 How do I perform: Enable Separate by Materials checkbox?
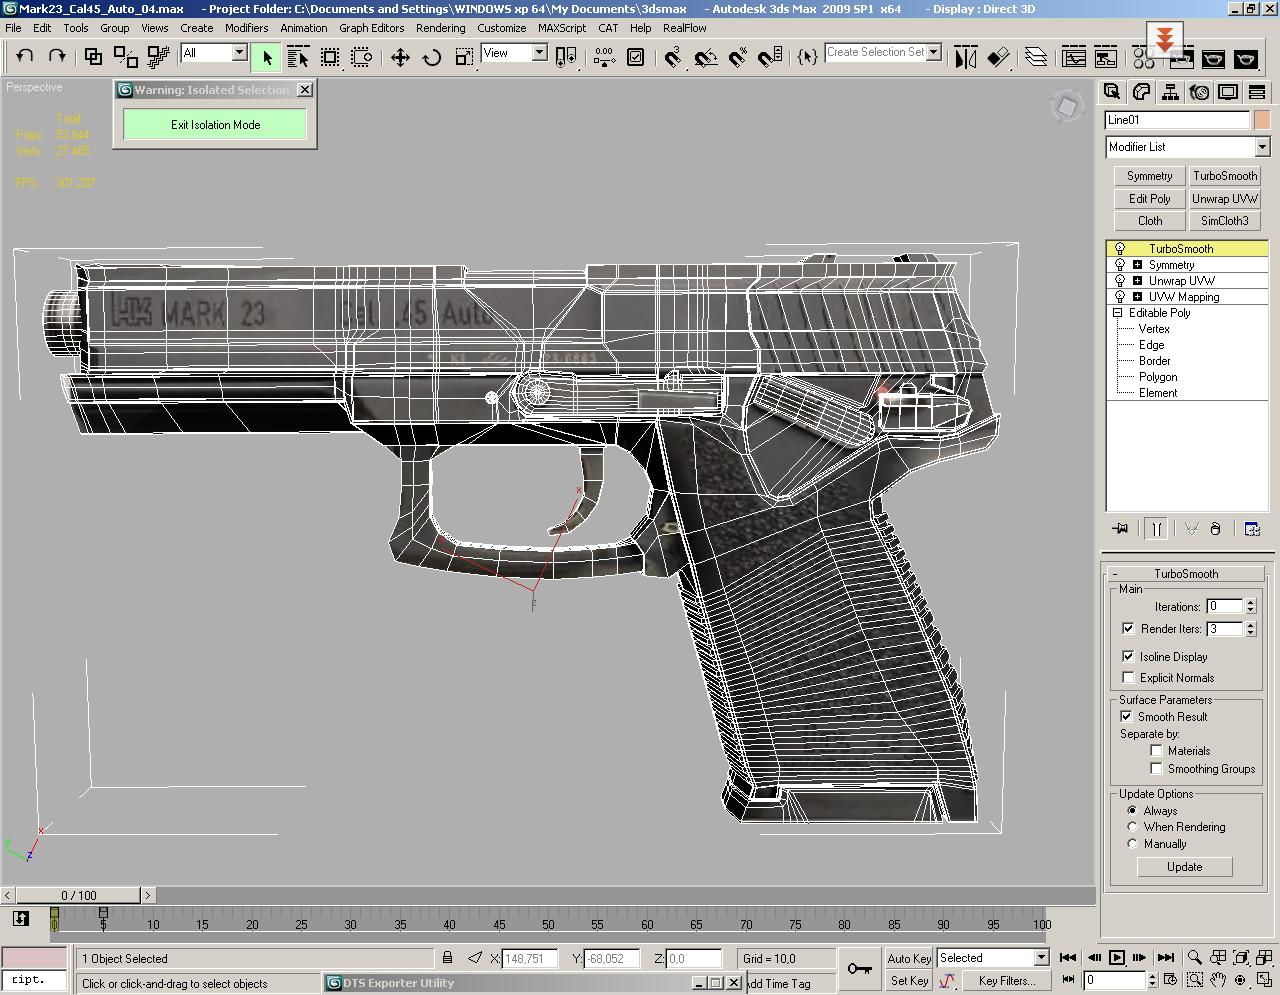coord(1156,751)
